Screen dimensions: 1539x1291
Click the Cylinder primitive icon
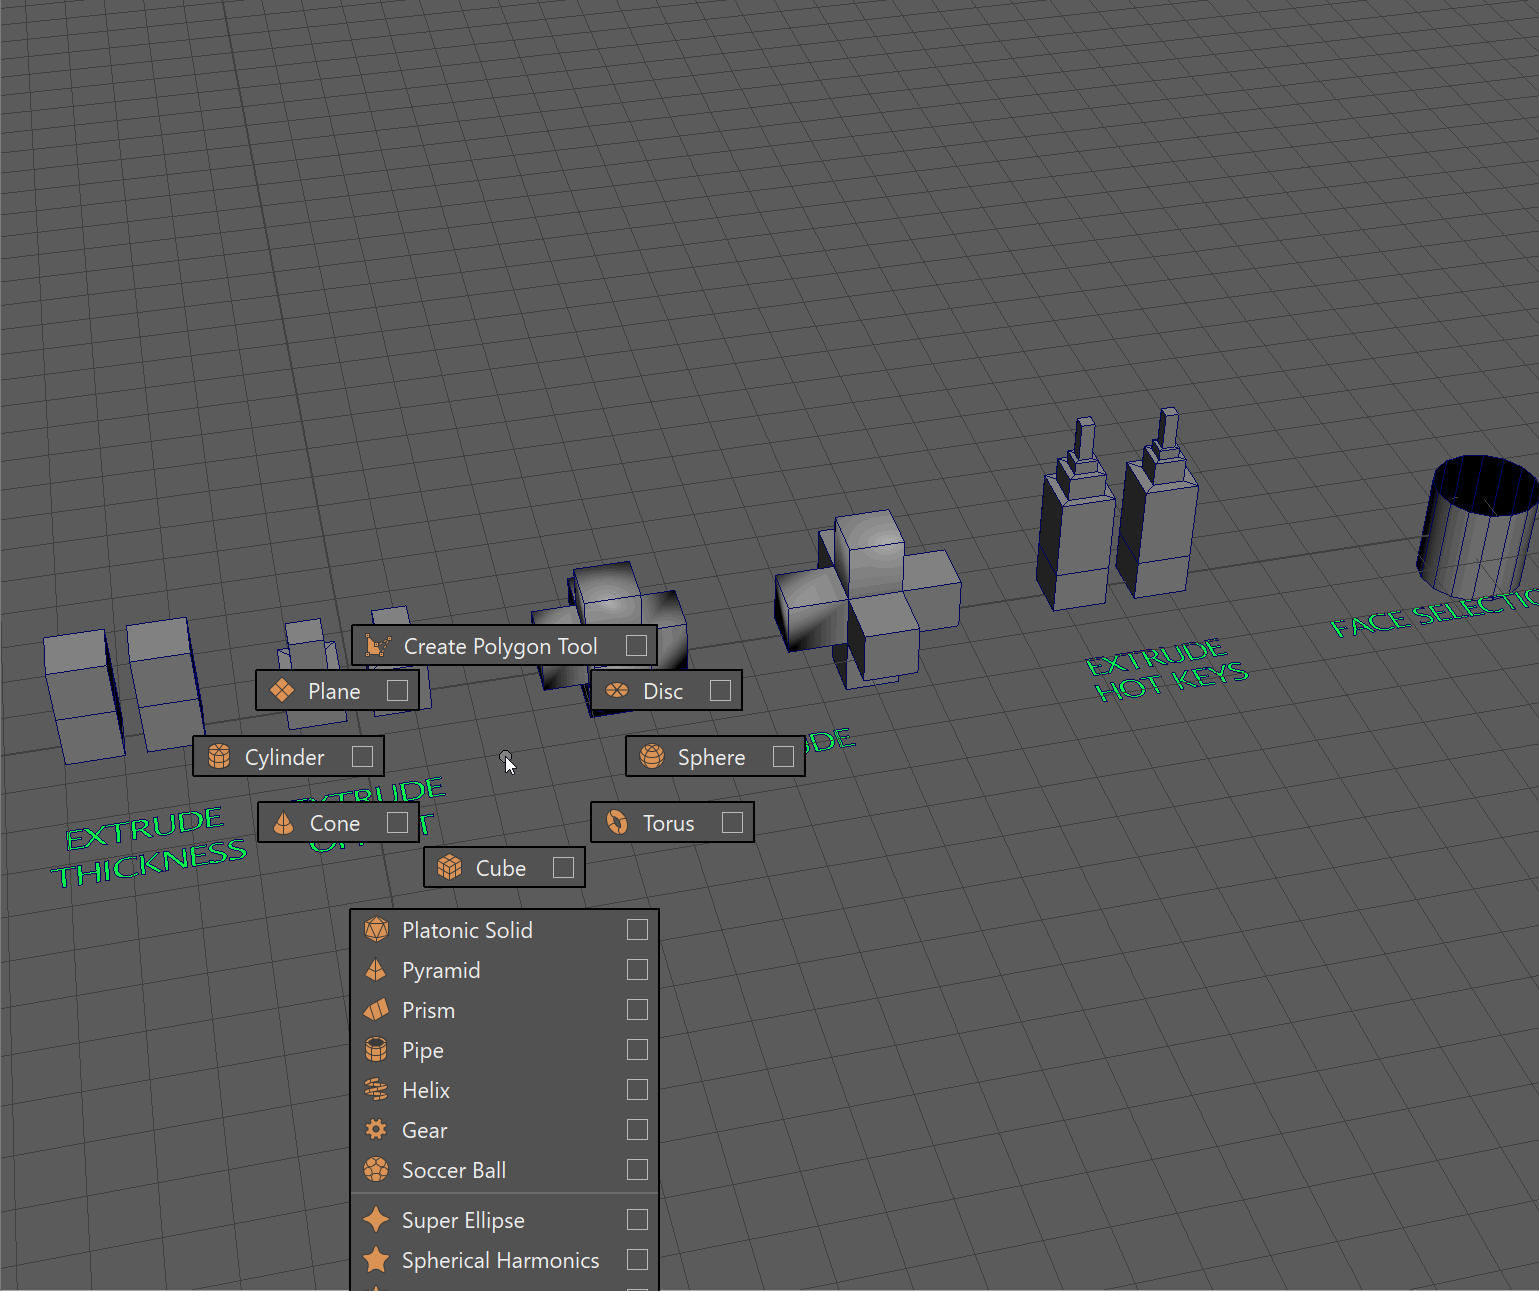[x=219, y=757]
